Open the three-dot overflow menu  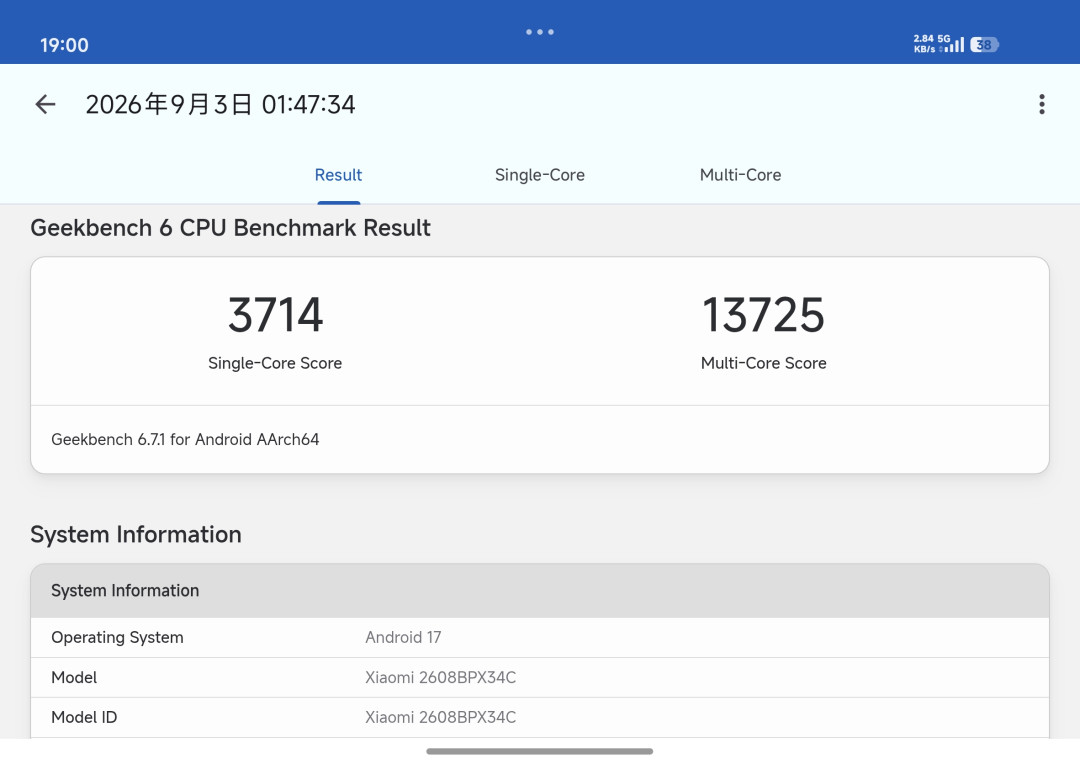1041,104
